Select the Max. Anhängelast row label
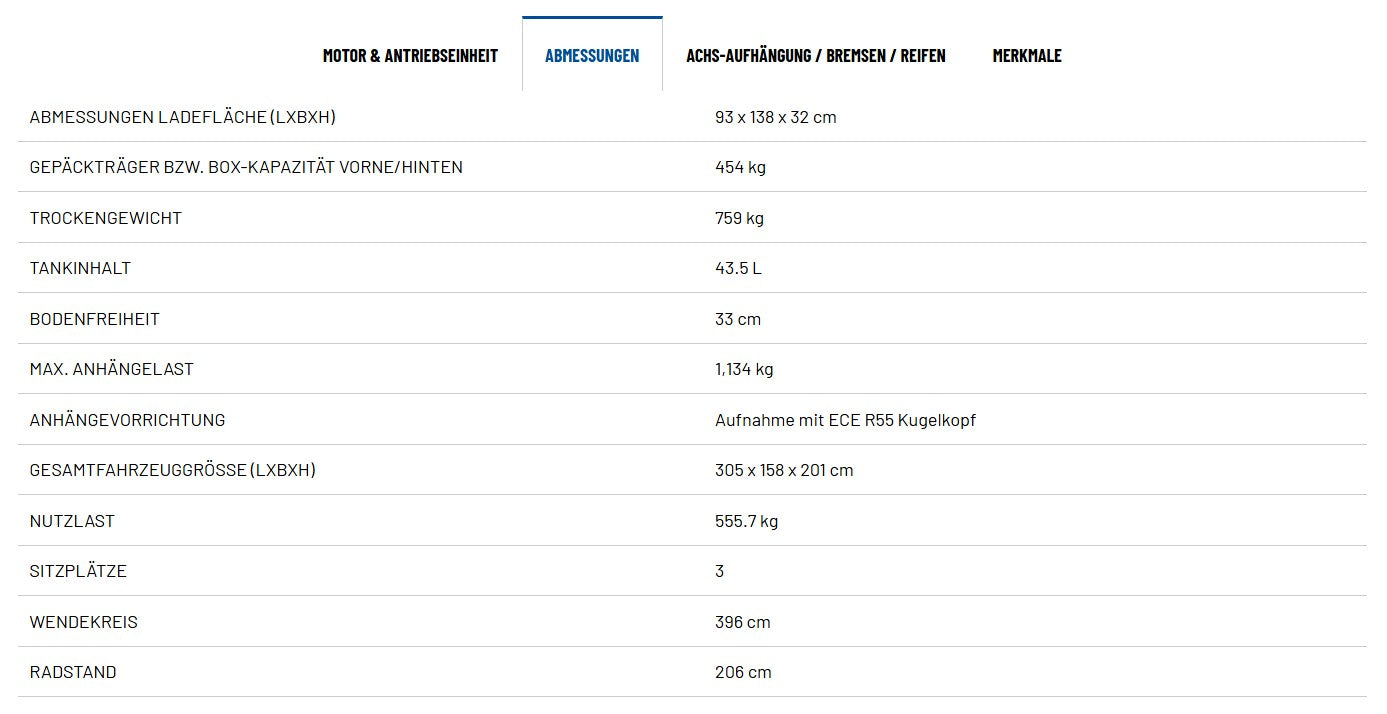Image resolution: width=1387 pixels, height=714 pixels. [x=112, y=369]
